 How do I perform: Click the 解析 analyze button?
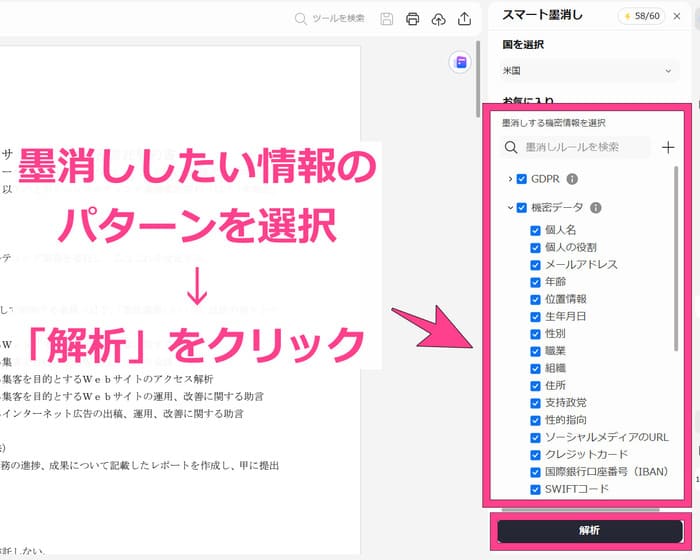tap(590, 531)
